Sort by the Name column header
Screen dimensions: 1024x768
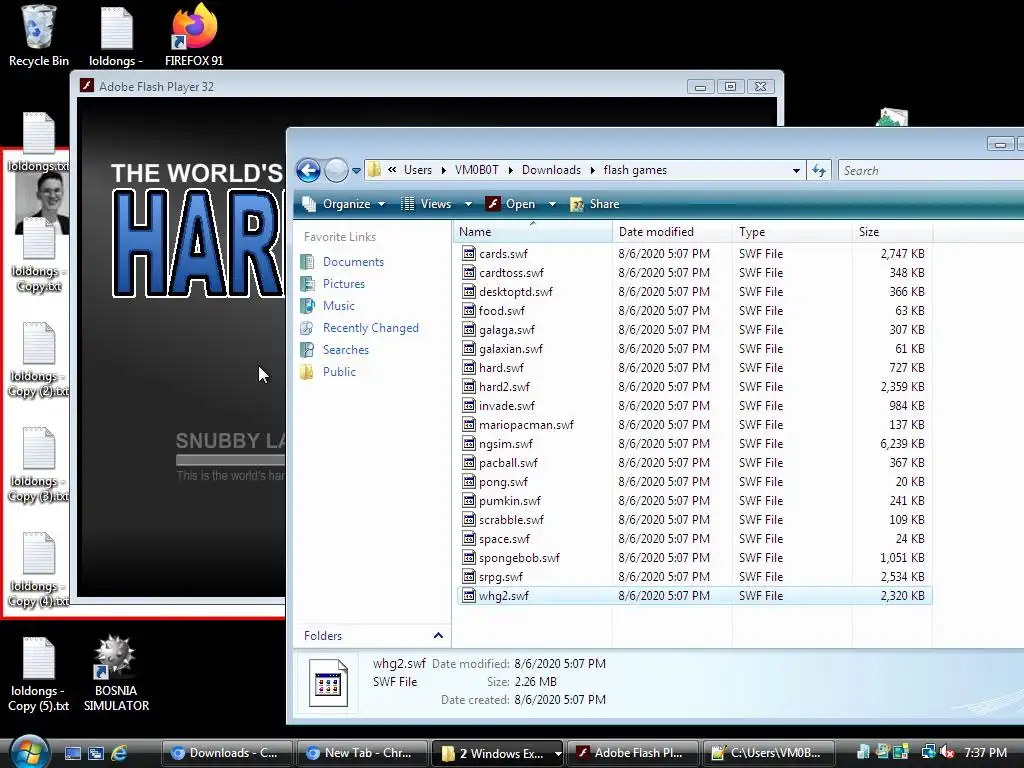coord(532,232)
